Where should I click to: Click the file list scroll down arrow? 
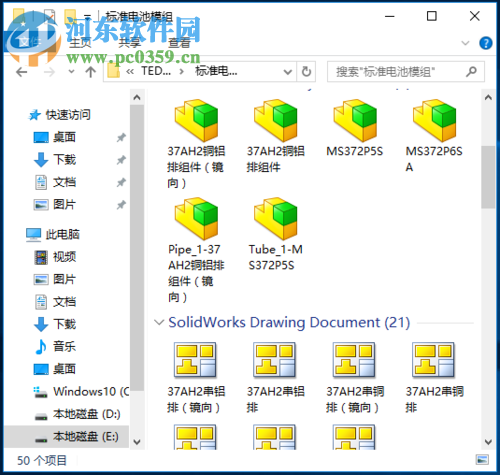point(488,442)
